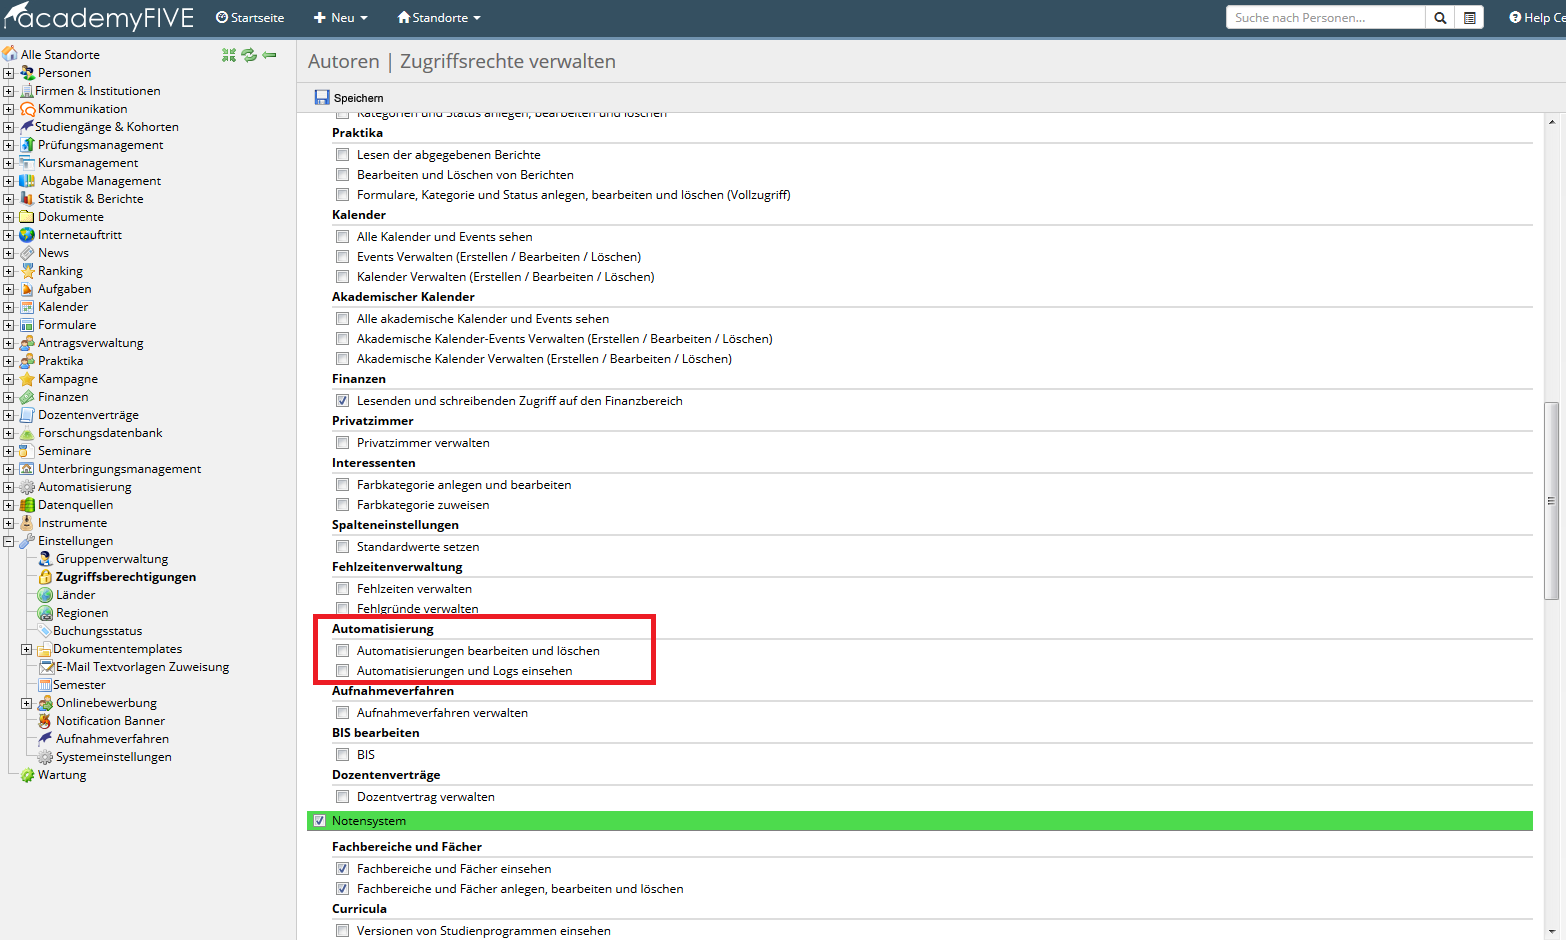Hide sidebar using green left arrow
The image size is (1566, 940).
269,55
